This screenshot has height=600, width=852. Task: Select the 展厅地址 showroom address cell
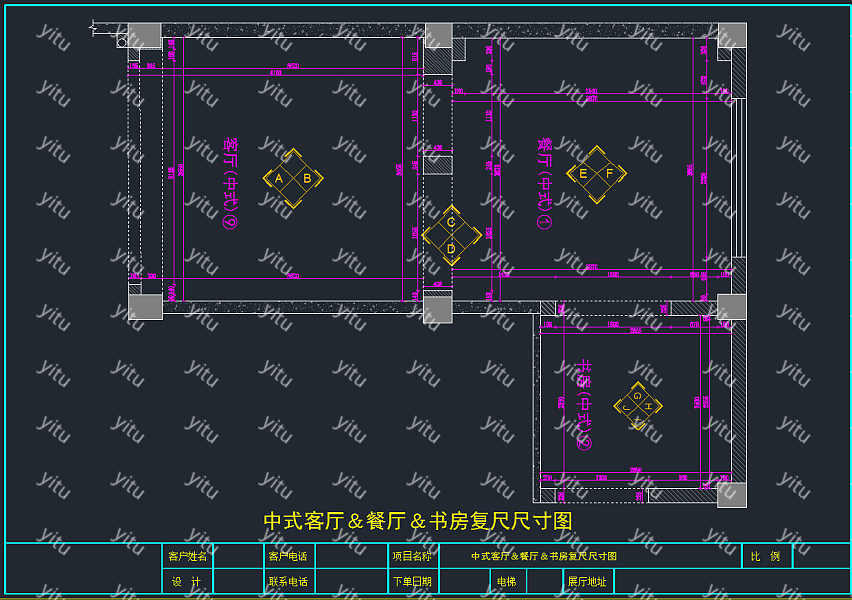tap(588, 581)
